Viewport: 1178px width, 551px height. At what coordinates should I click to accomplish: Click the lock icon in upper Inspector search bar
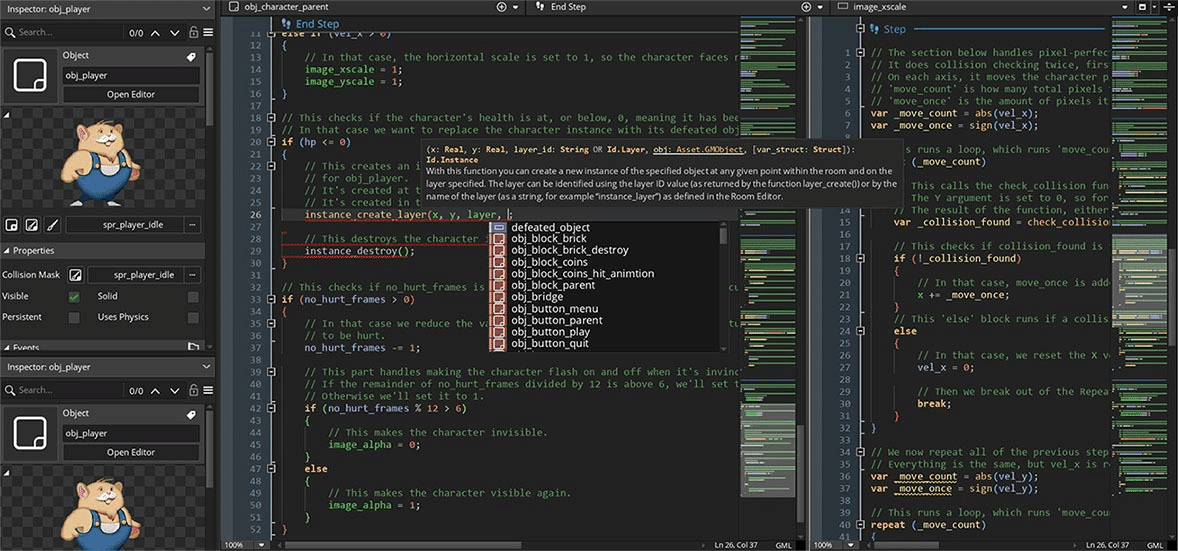(193, 32)
